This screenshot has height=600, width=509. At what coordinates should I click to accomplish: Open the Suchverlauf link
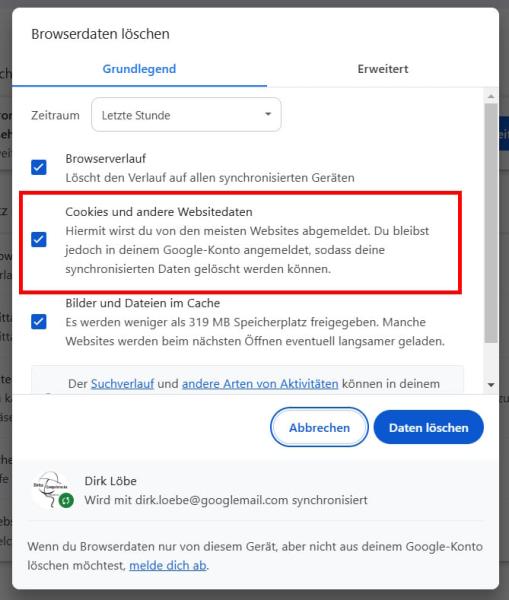pos(122,383)
